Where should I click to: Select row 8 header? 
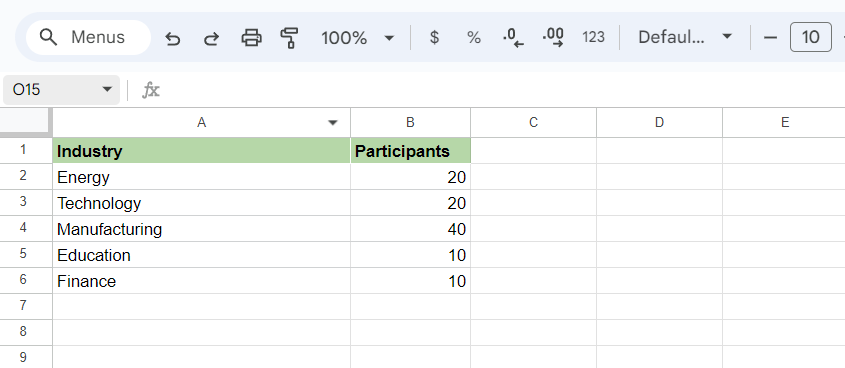[26, 332]
